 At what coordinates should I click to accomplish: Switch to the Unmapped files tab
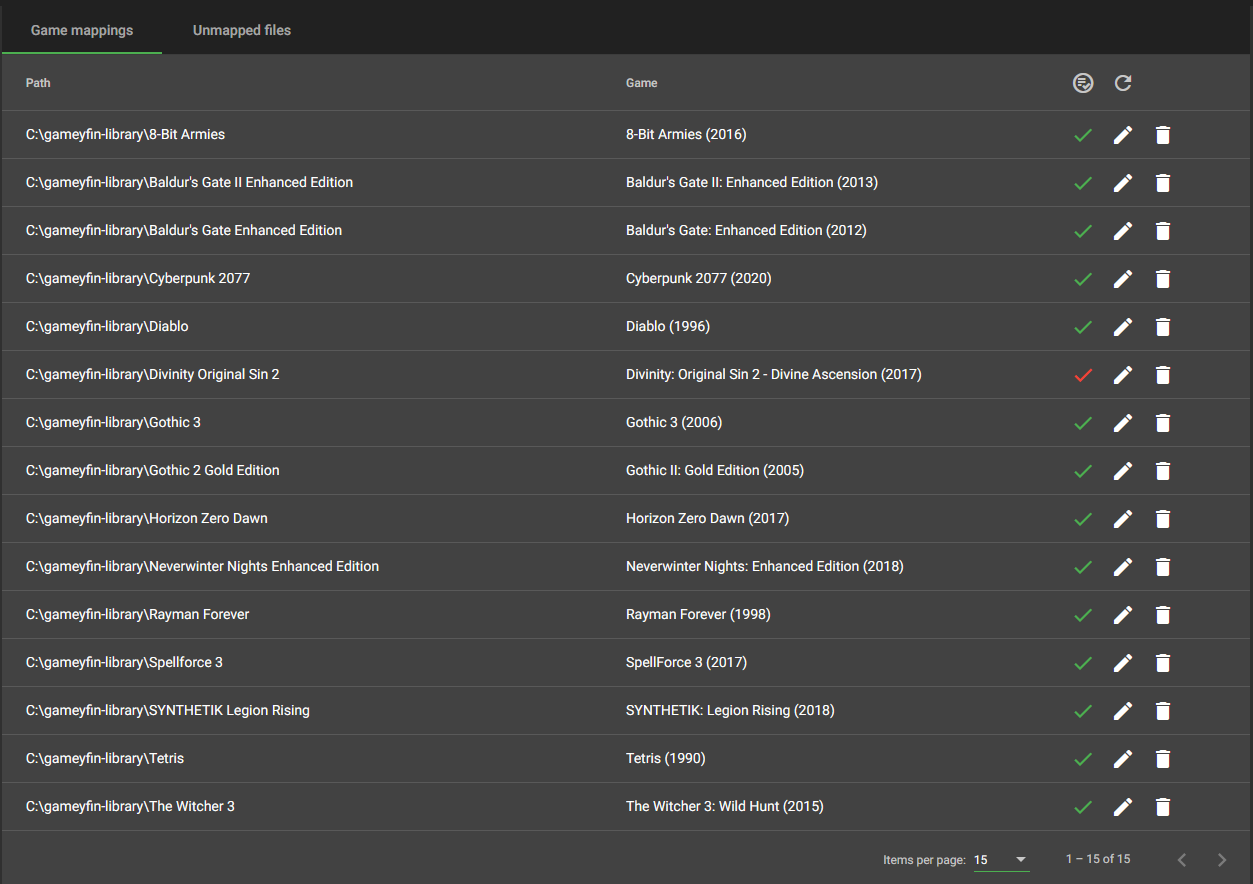pos(242,30)
